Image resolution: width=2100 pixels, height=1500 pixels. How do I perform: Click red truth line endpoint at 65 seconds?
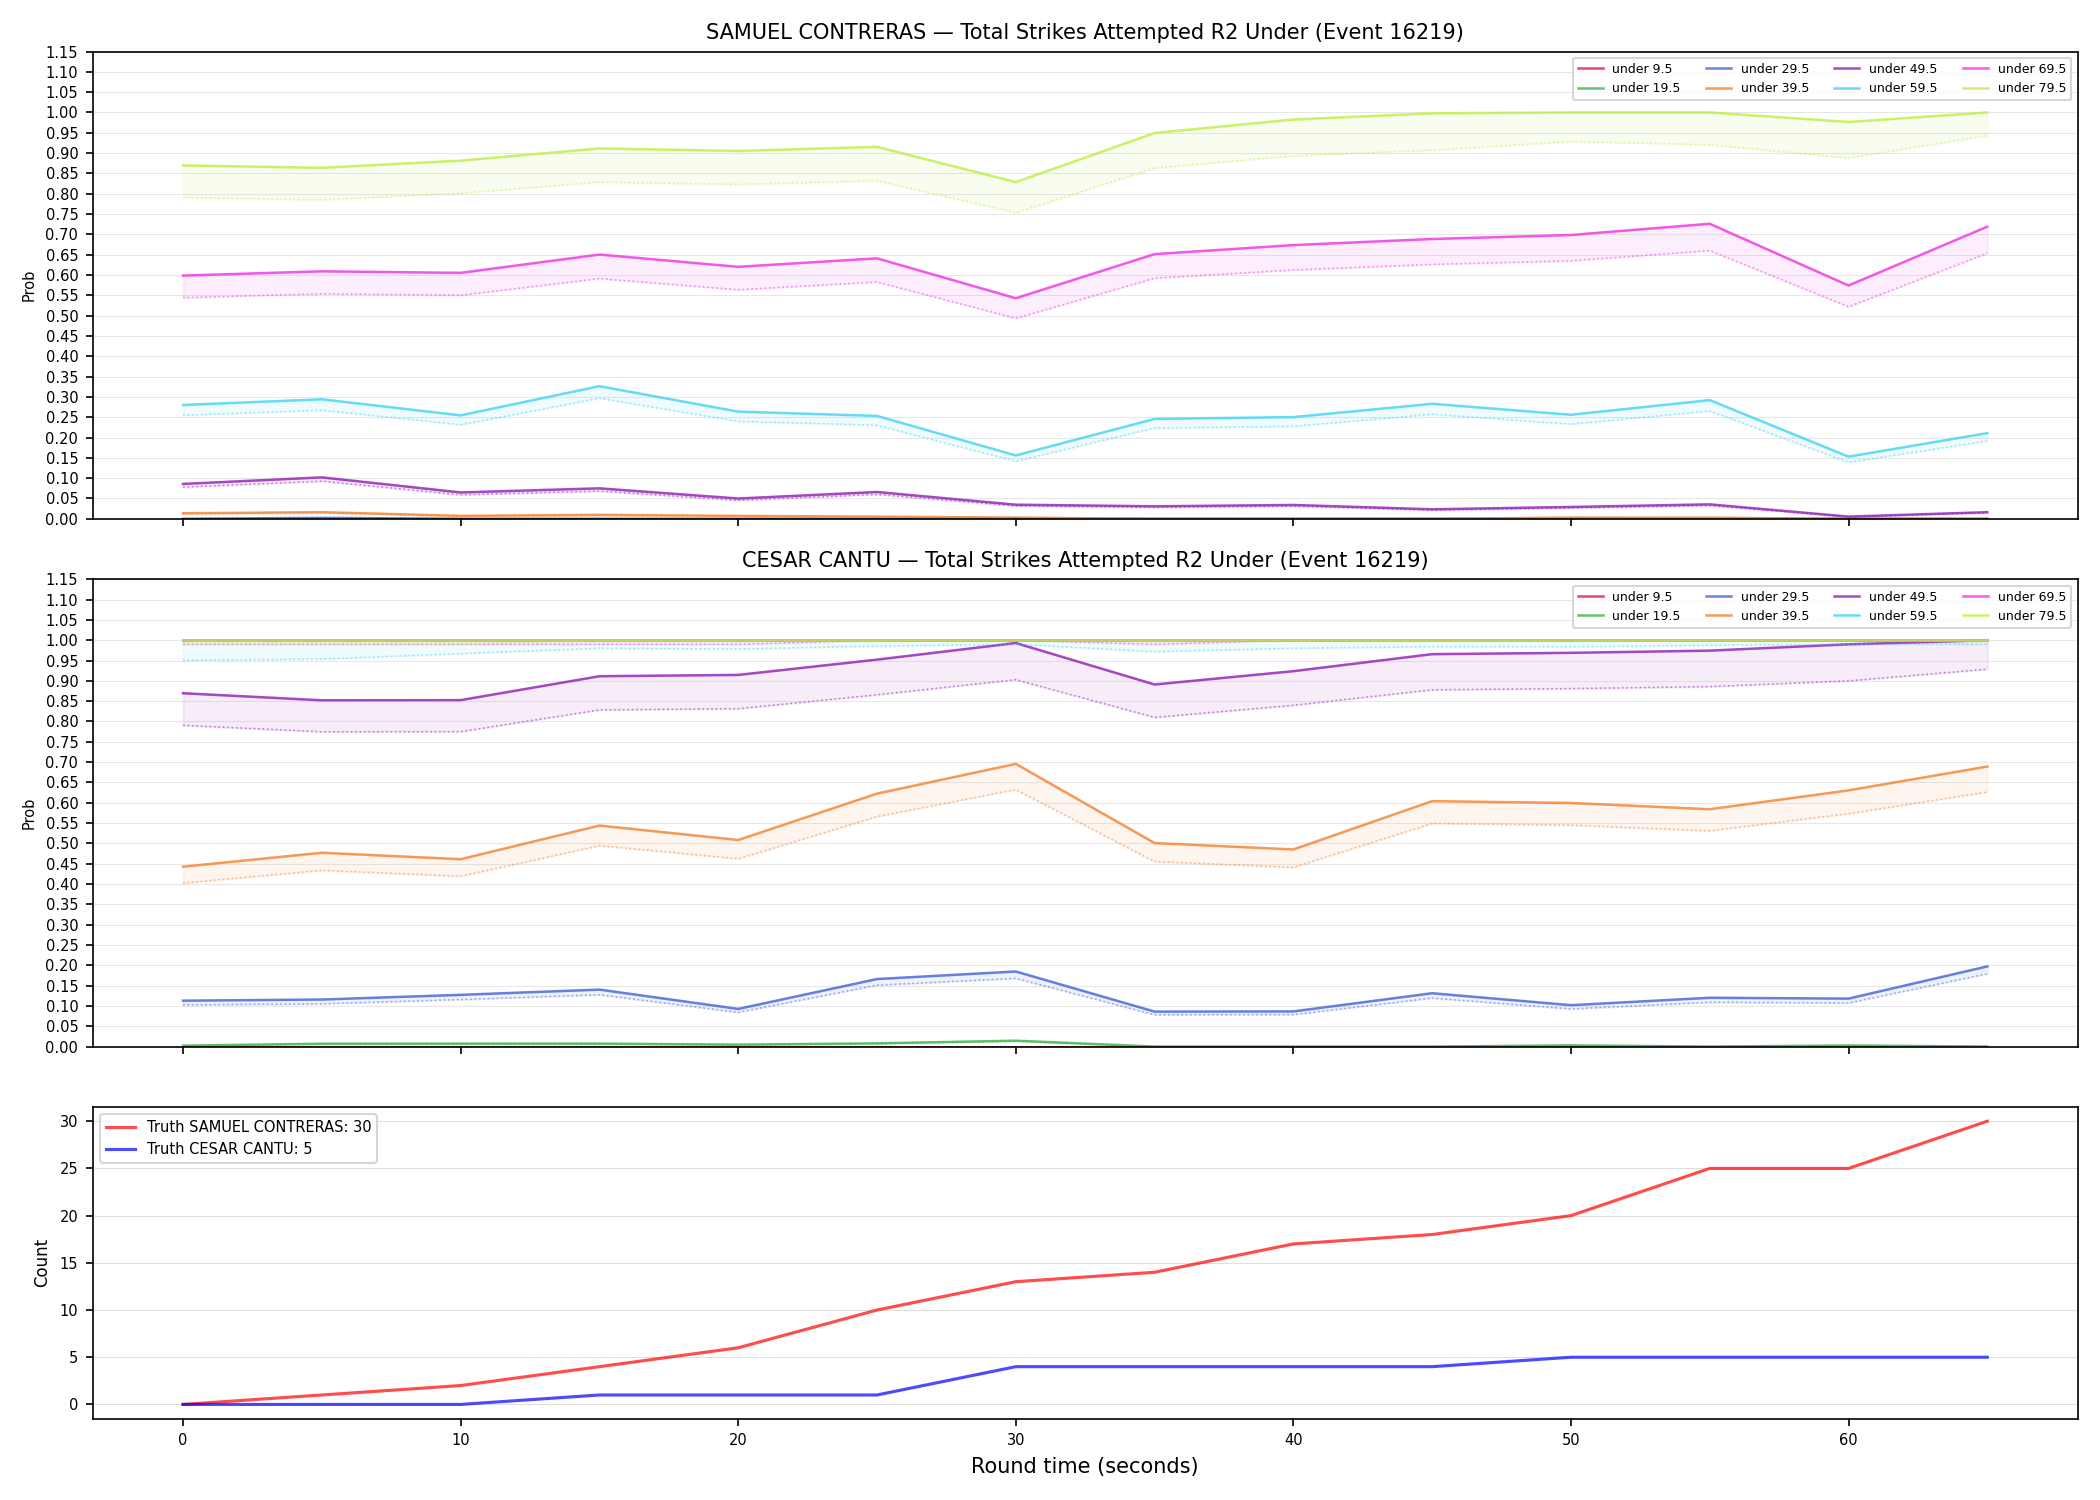point(1987,1121)
